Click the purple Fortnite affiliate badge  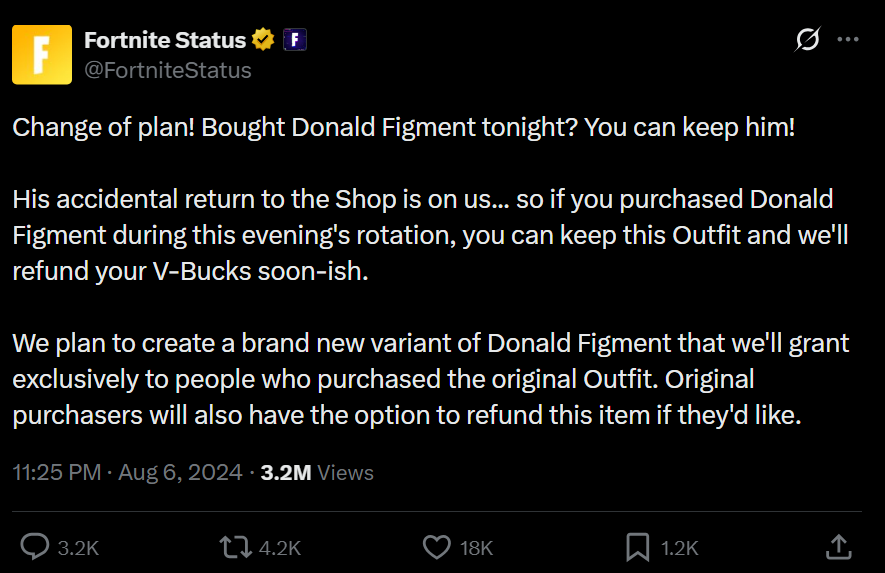pyautogui.click(x=295, y=40)
